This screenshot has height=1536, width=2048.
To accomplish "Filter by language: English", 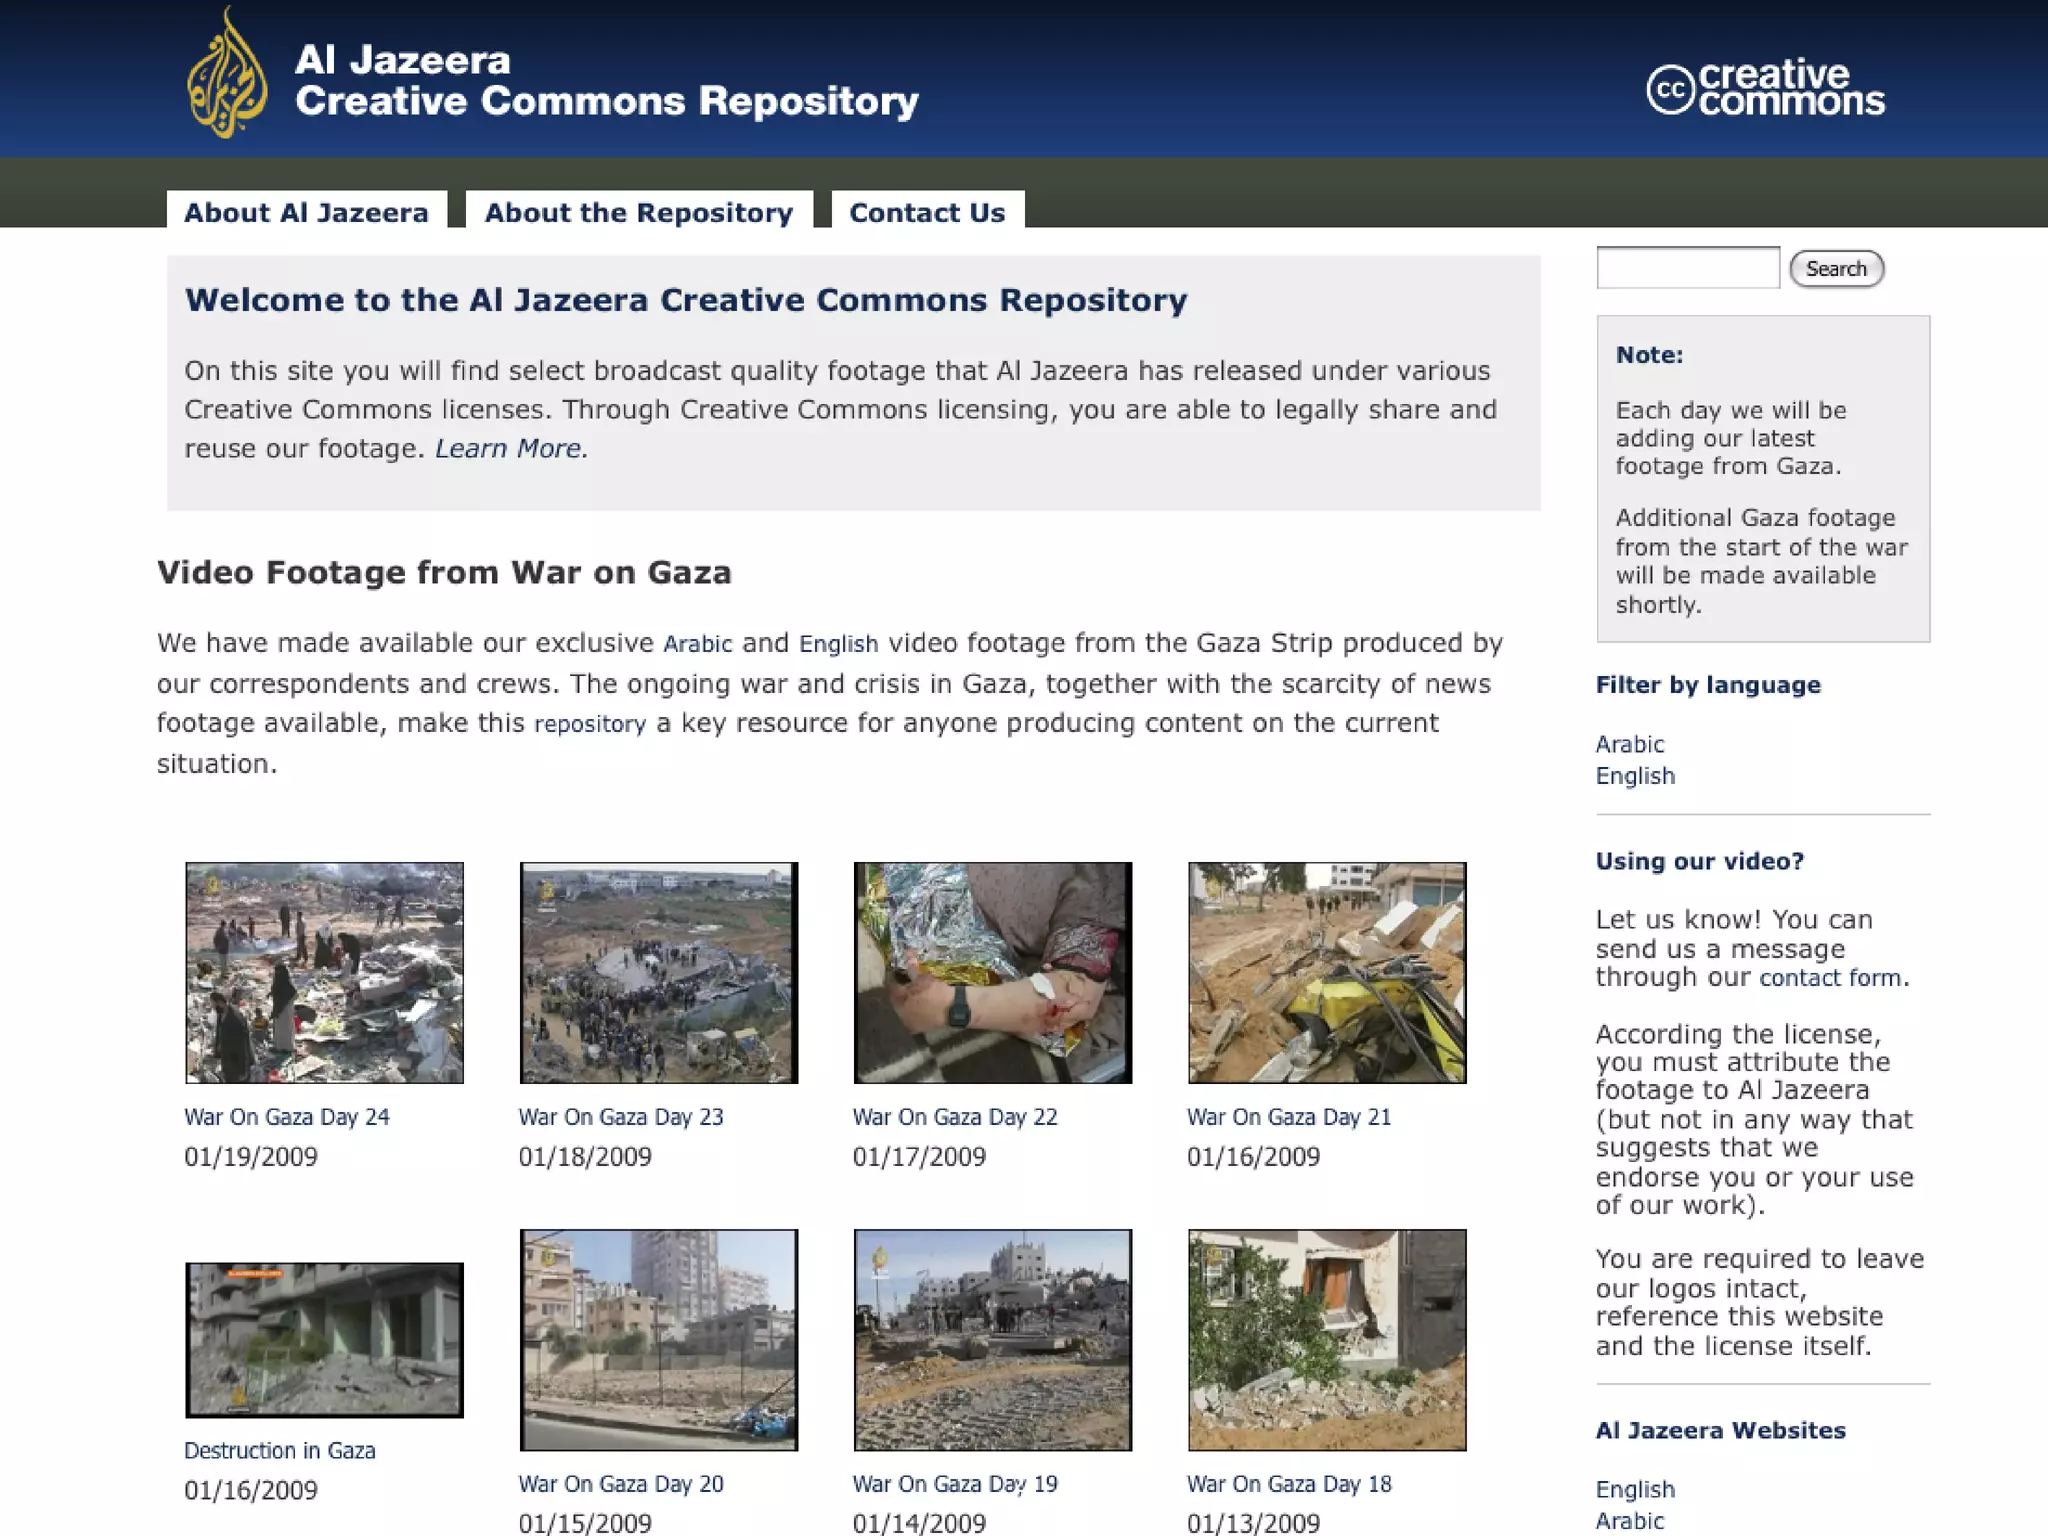I will pyautogui.click(x=1634, y=776).
